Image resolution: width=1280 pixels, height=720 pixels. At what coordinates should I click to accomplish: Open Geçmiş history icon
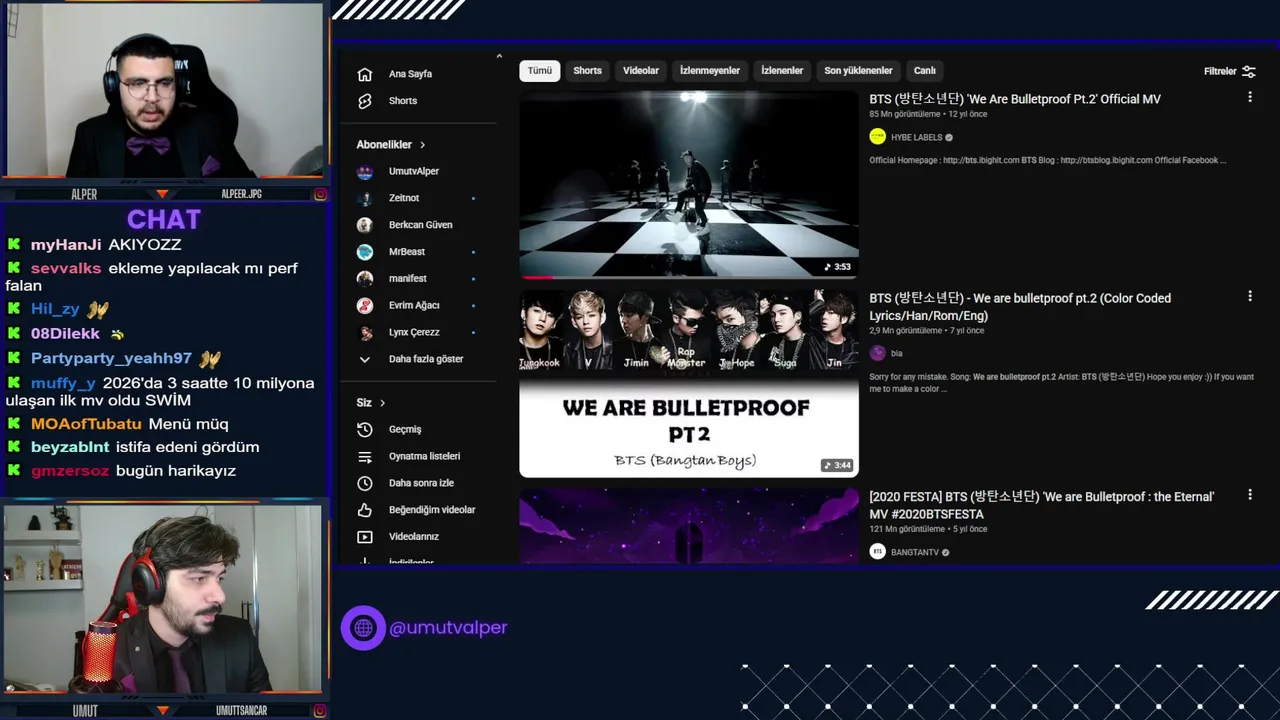(x=365, y=429)
